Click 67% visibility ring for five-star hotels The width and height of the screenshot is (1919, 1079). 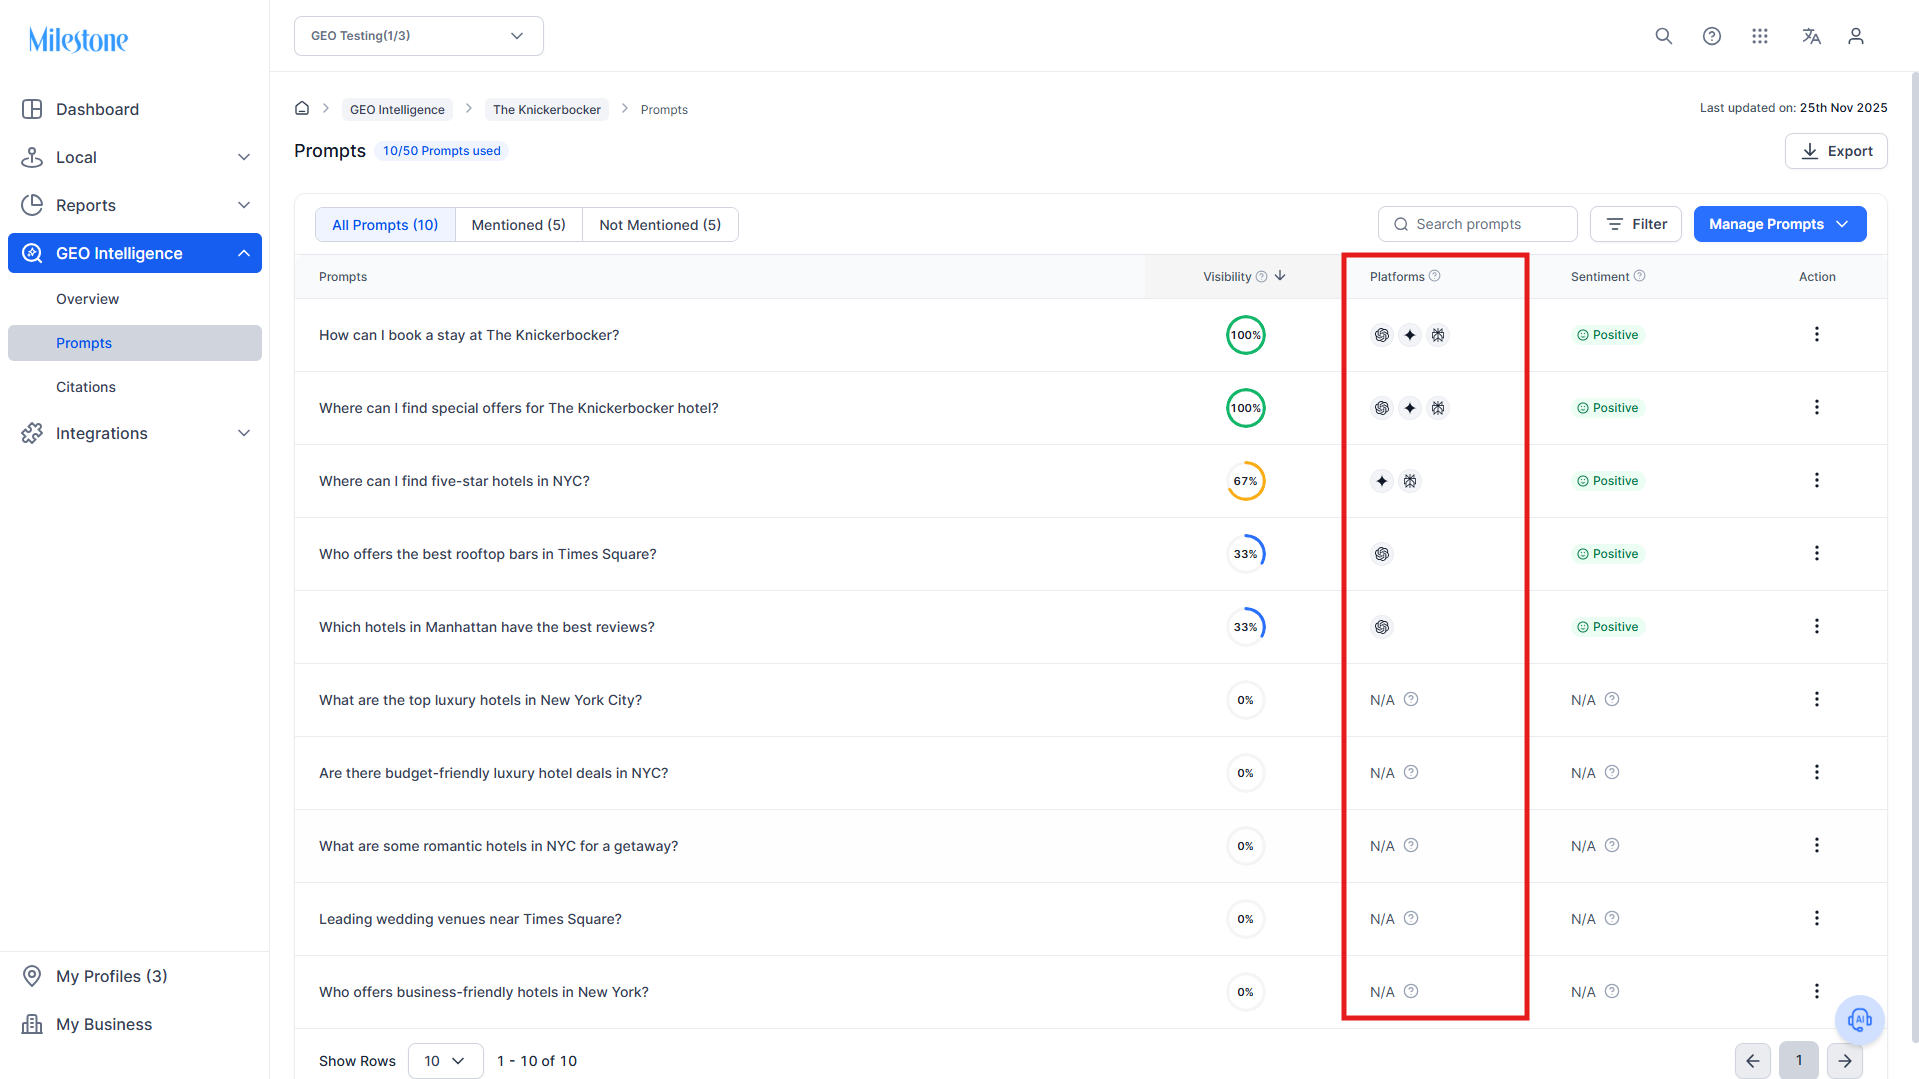tap(1246, 481)
